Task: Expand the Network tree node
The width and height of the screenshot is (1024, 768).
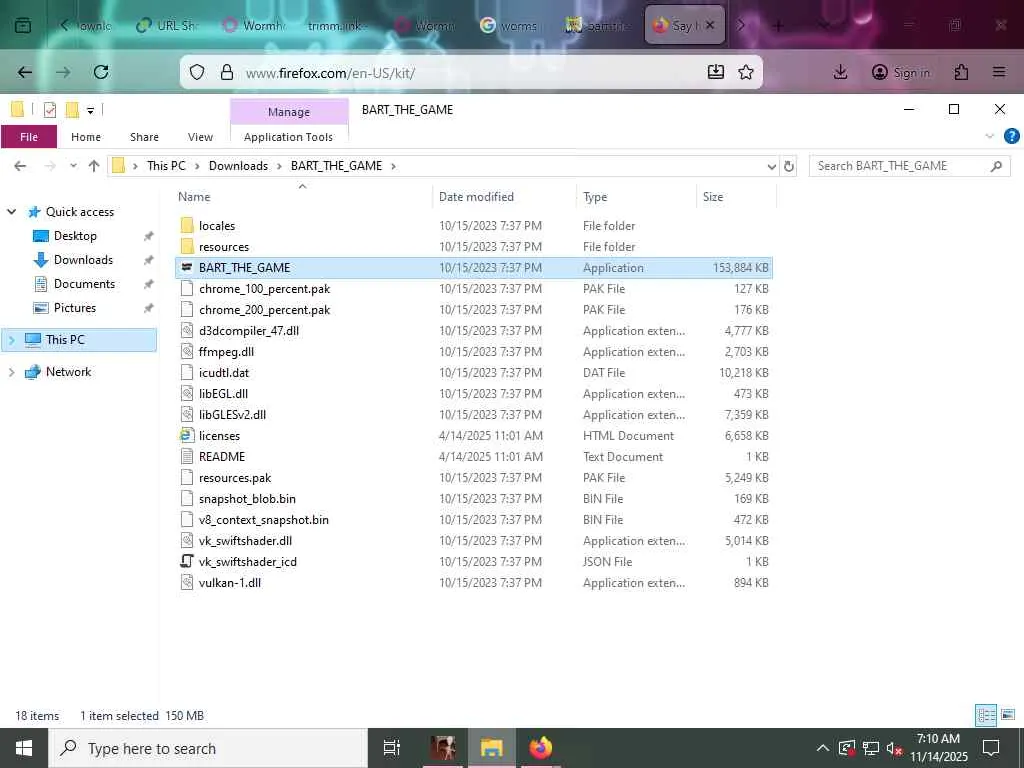Action: (x=11, y=372)
